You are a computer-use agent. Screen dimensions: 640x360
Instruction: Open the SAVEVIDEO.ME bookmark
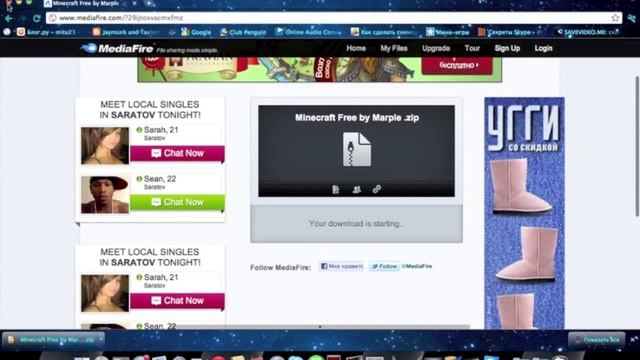click(588, 32)
